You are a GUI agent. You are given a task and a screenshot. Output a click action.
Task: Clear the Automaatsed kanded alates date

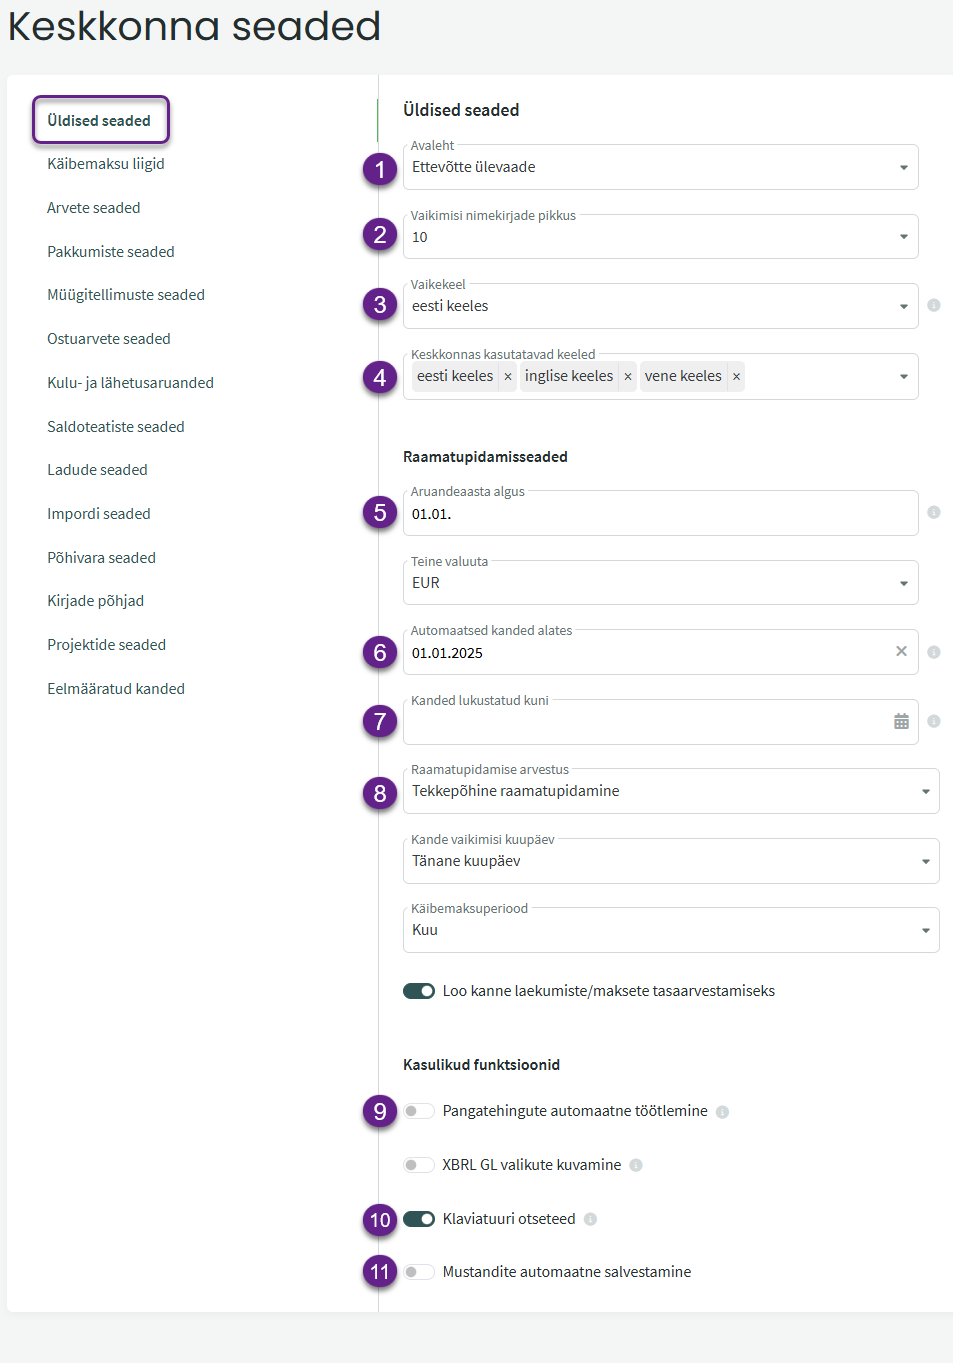[x=901, y=651]
